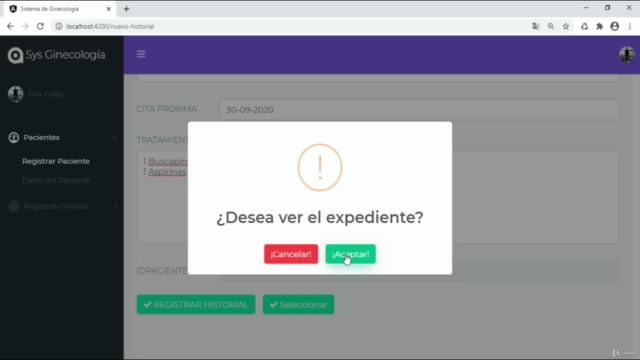Open the translate page icon
This screenshot has height=360, width=640.
coord(536,26)
